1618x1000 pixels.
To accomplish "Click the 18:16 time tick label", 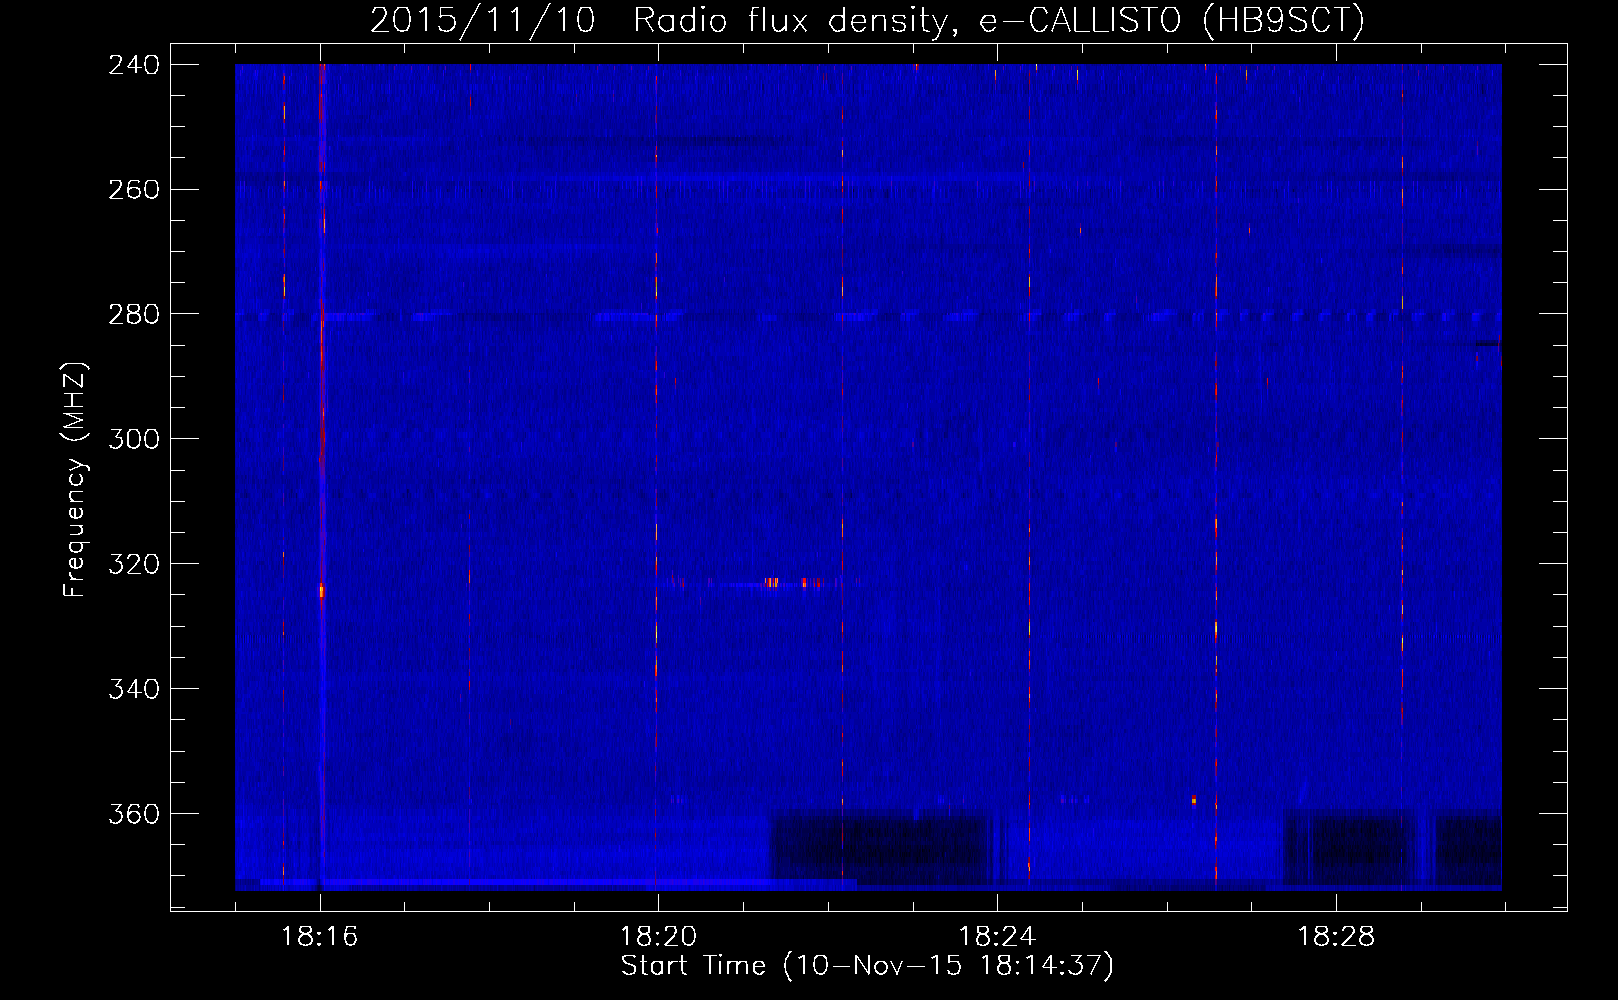I will tap(319, 937).
